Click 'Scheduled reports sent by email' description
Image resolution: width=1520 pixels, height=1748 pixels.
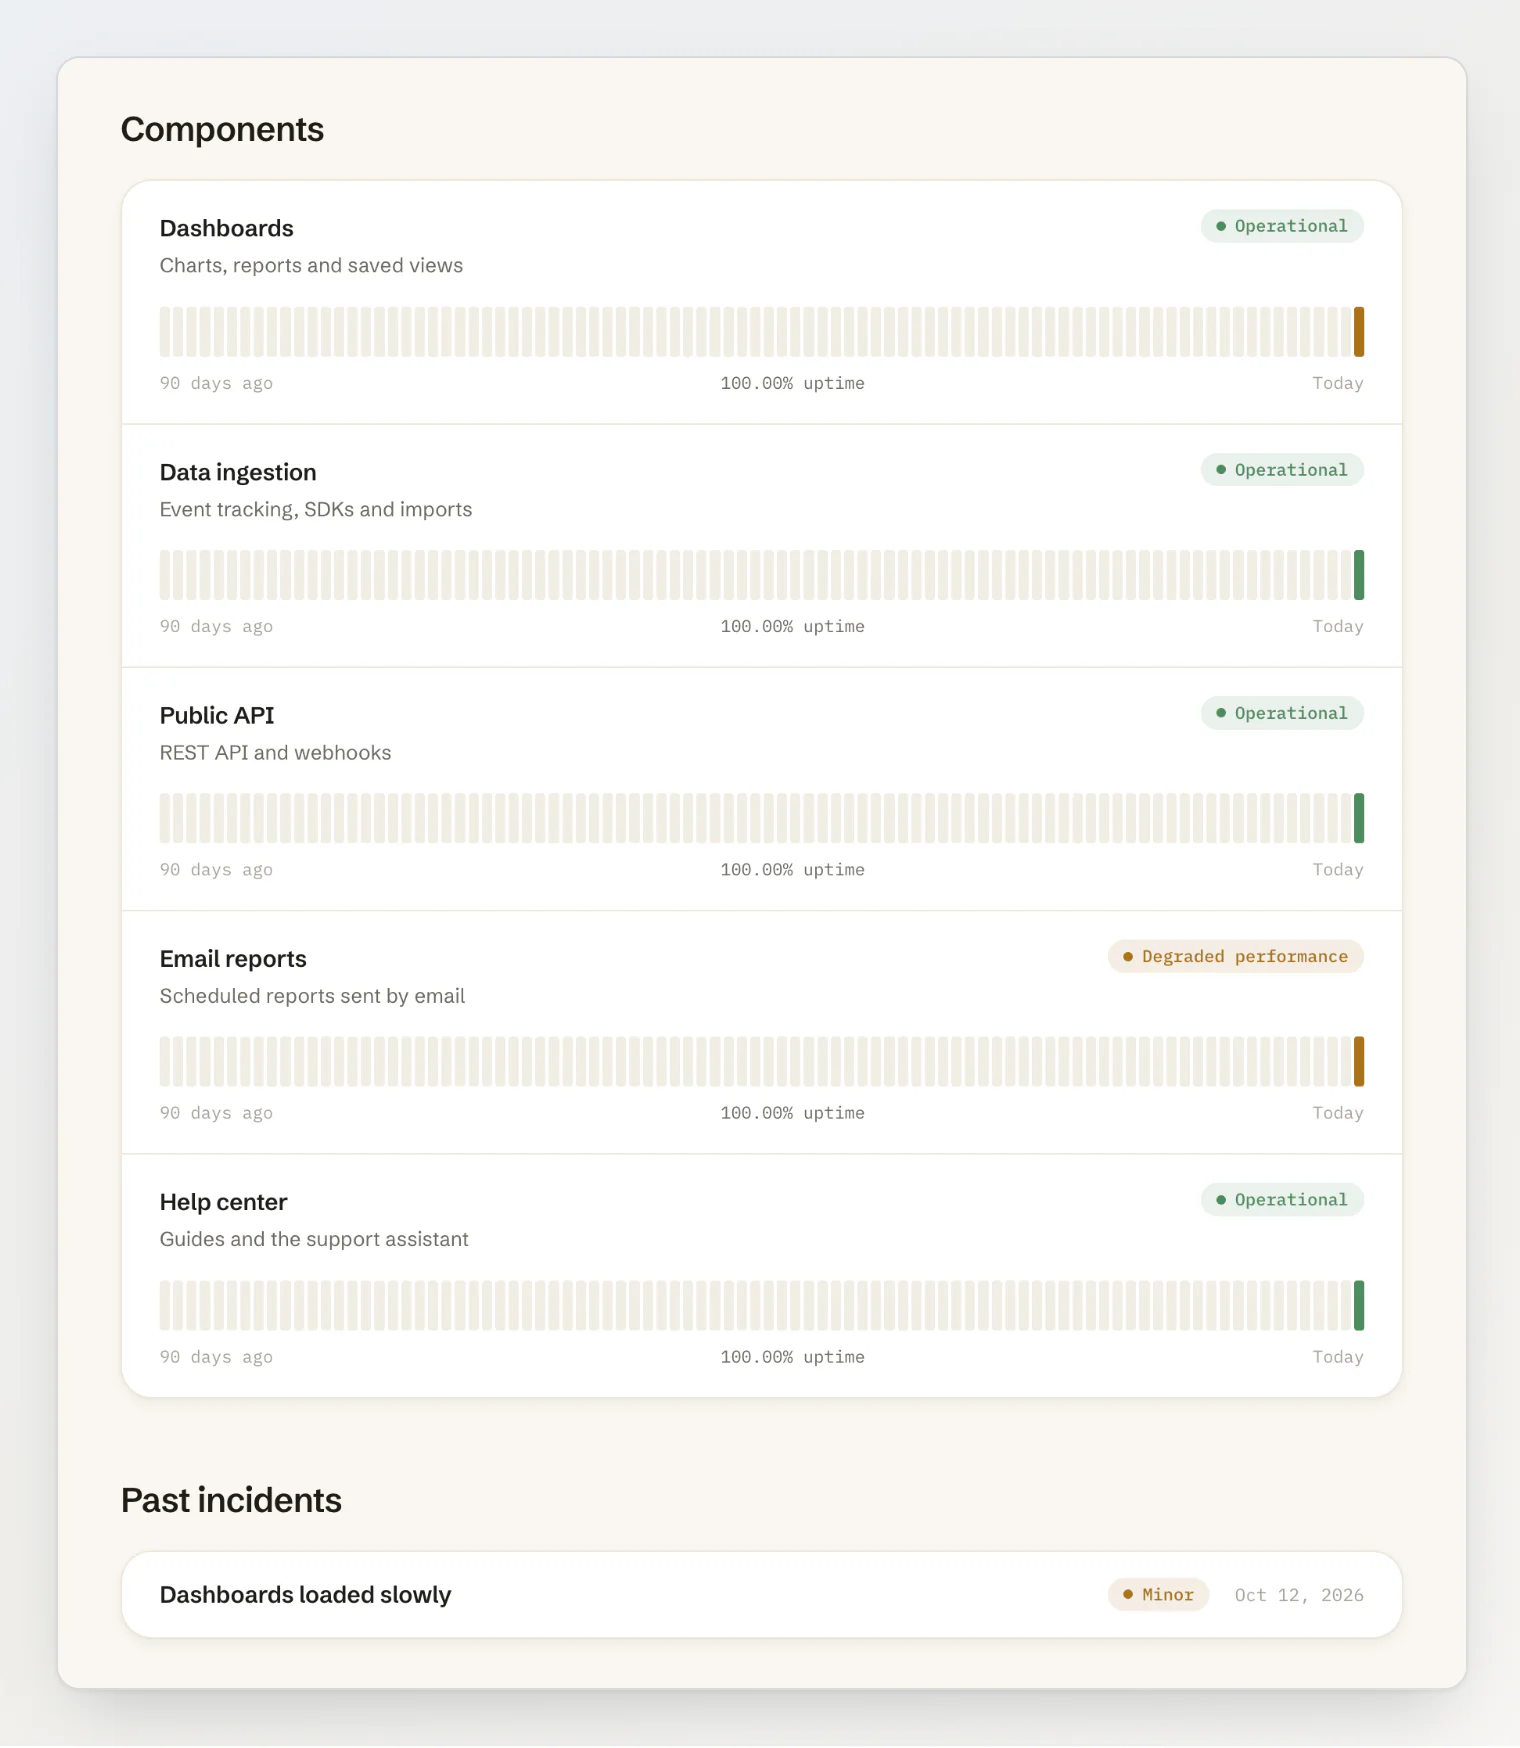[x=313, y=996]
